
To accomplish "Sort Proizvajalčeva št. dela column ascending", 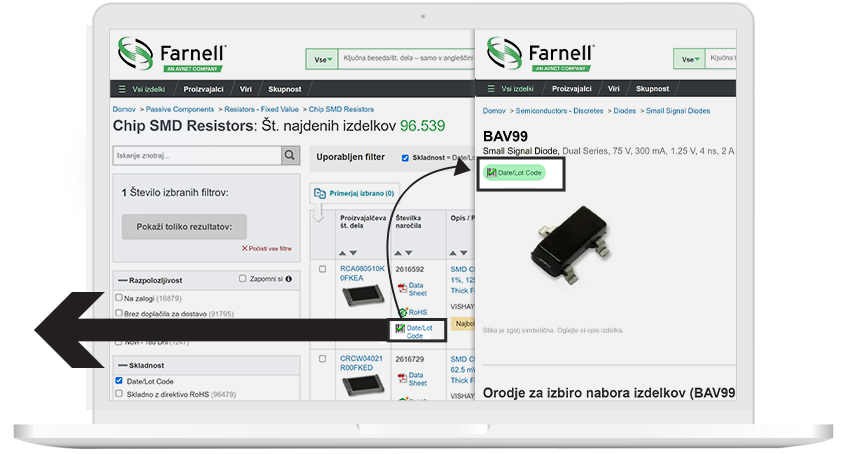I will 343,253.
